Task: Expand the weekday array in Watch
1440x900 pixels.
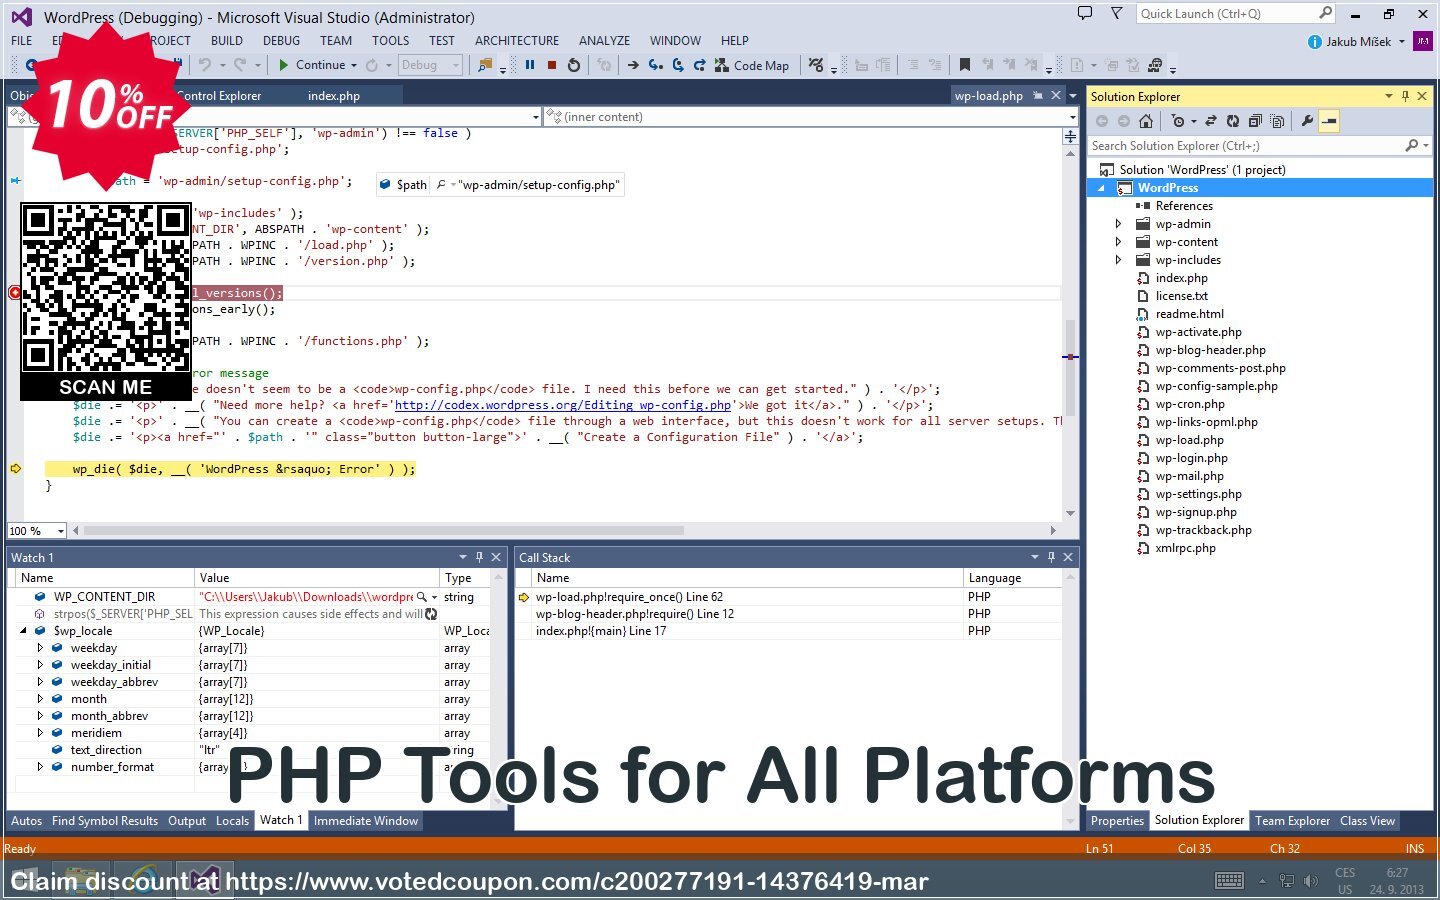Action: point(40,648)
